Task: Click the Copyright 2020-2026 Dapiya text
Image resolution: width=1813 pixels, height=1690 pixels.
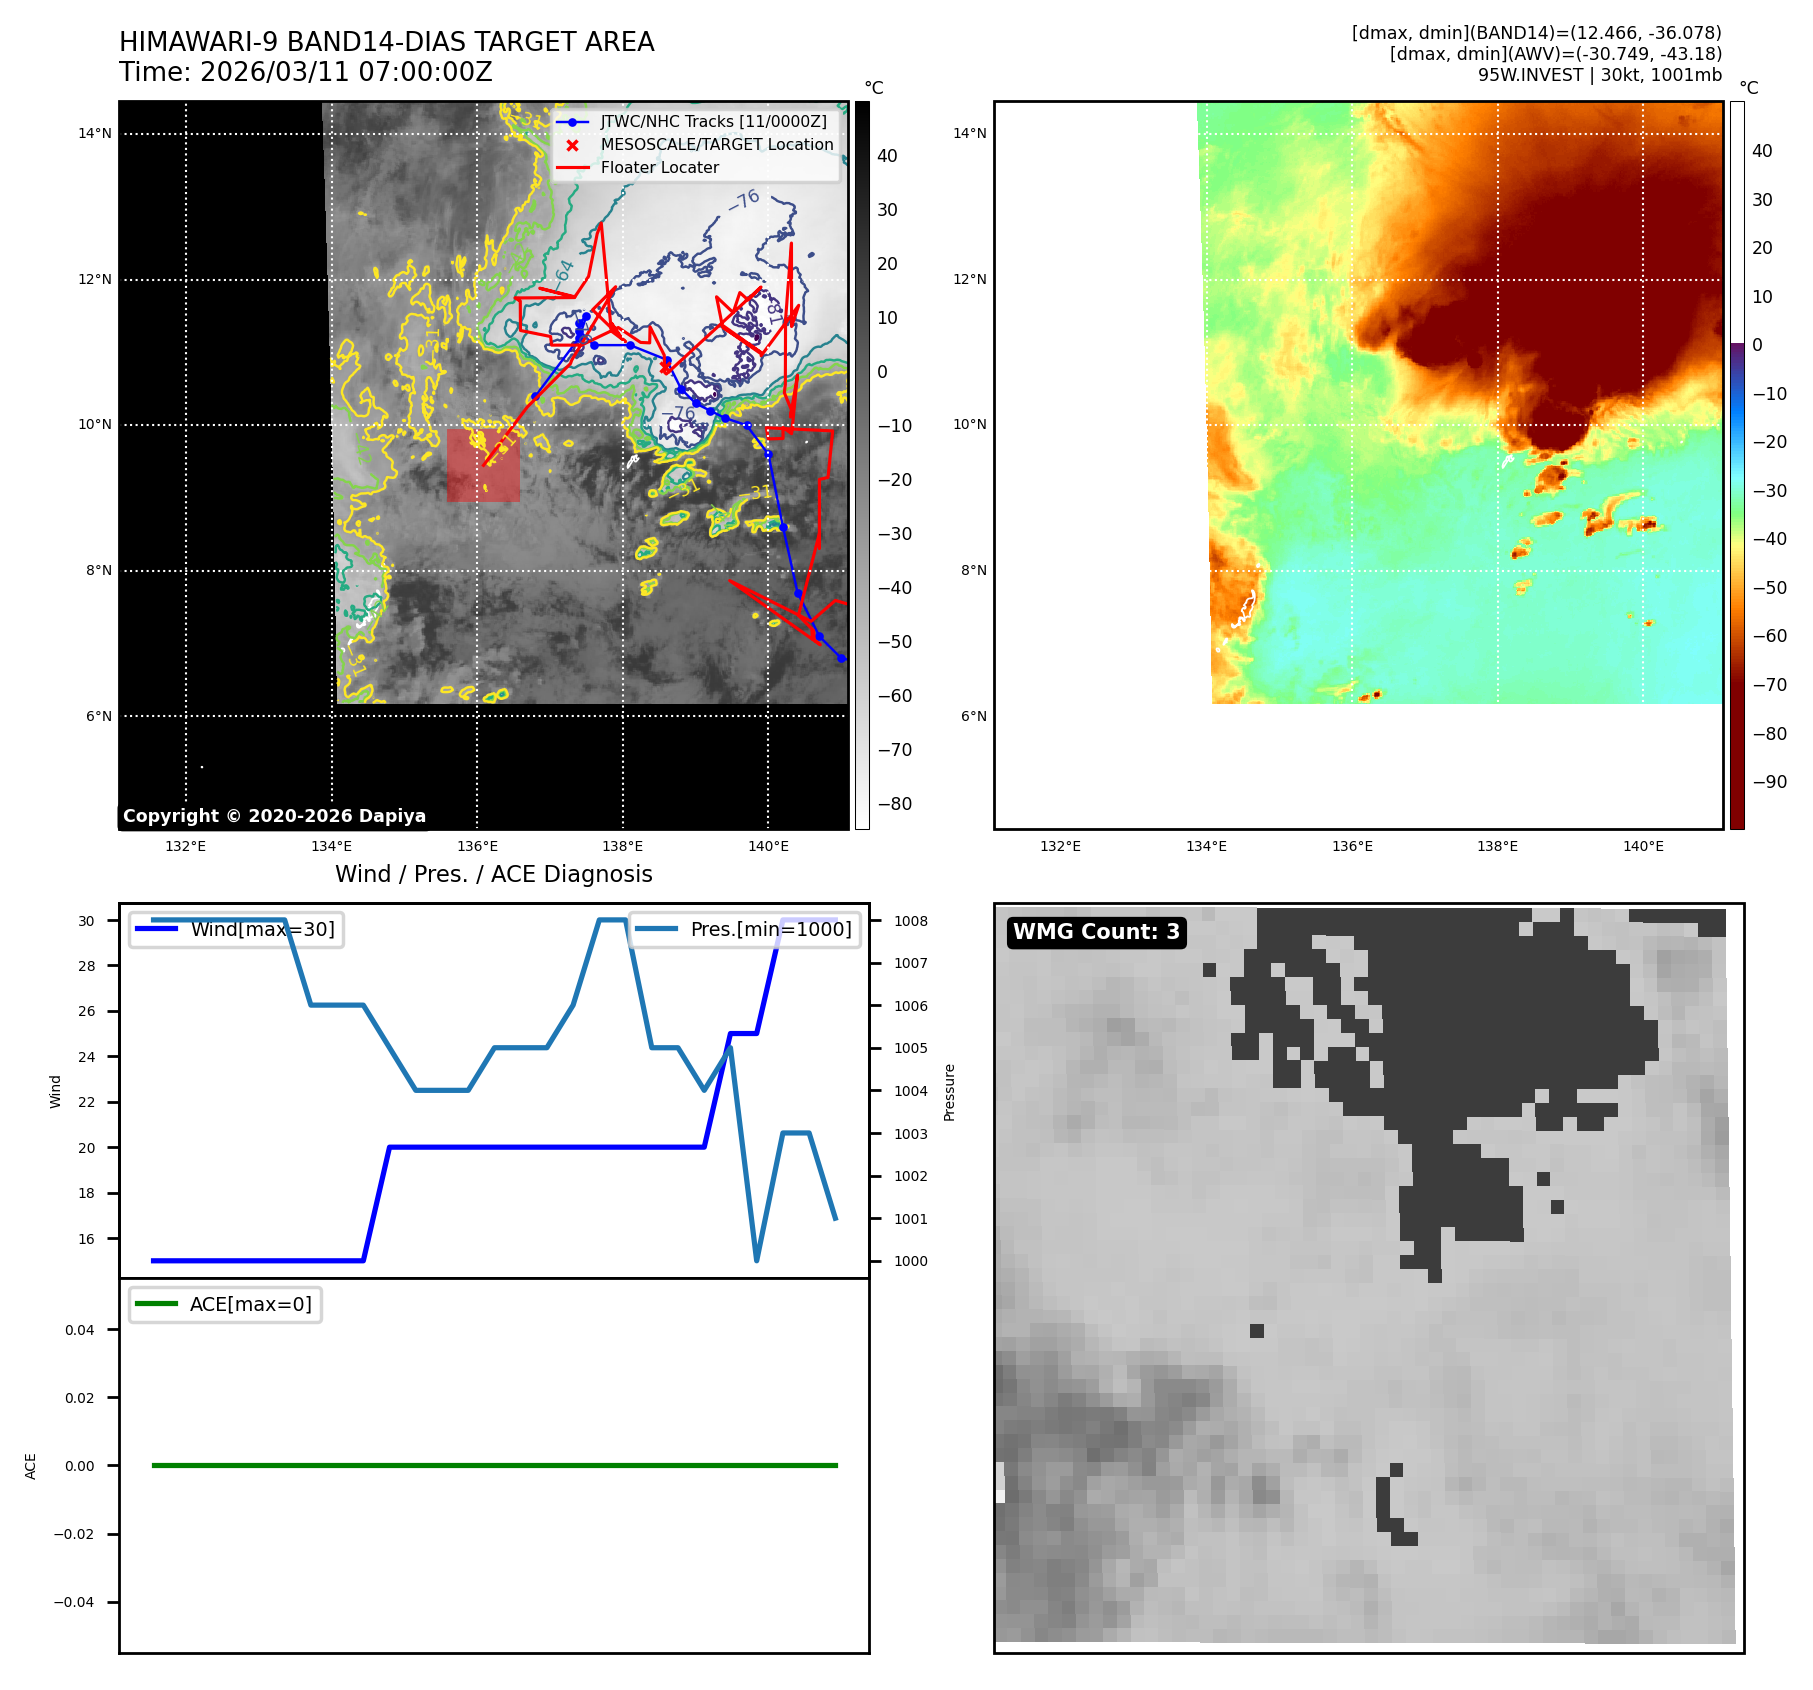Action: tap(274, 816)
